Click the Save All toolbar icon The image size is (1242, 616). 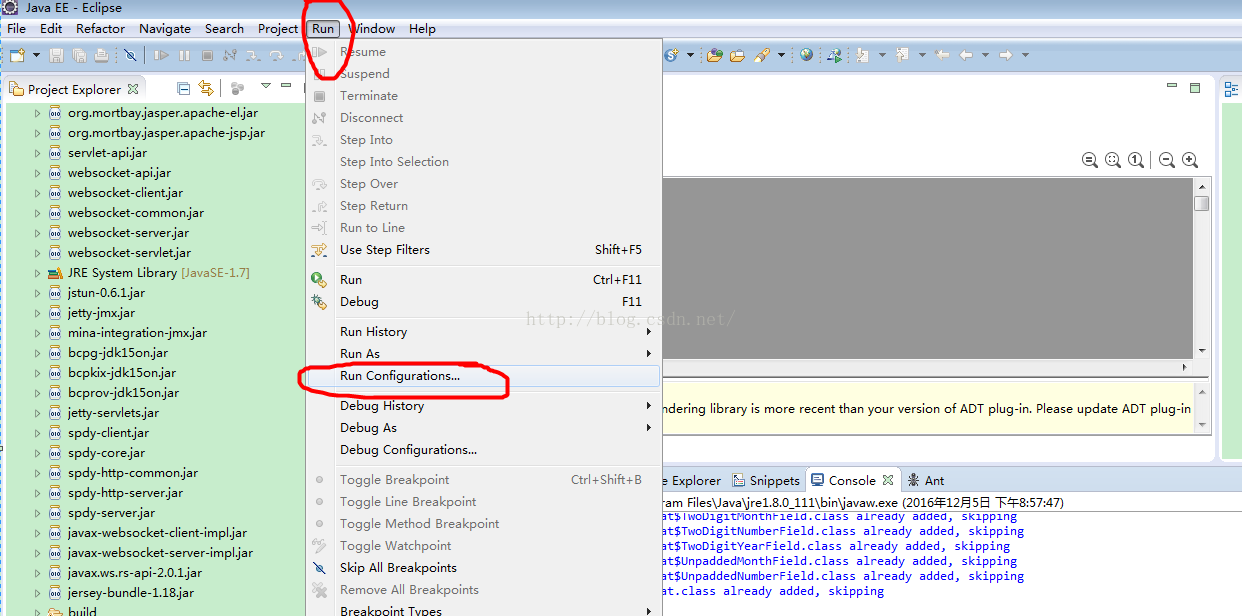coord(78,55)
